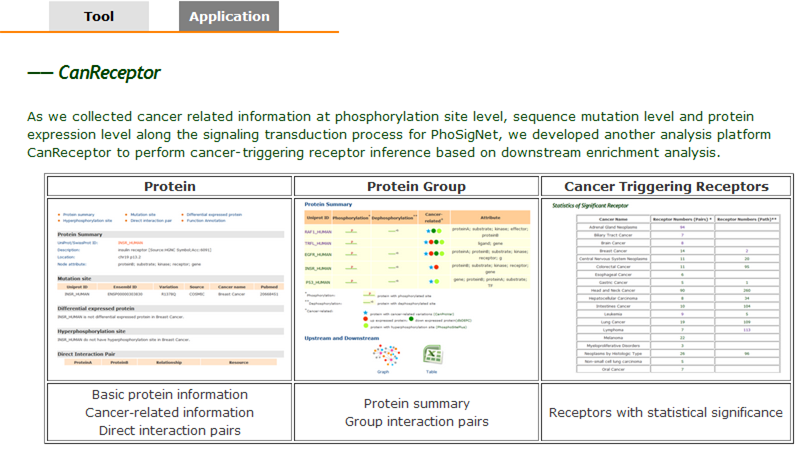Screen dimensions: 805x454
Task: Click the 'Function Annotation' link
Action: (x=206, y=220)
